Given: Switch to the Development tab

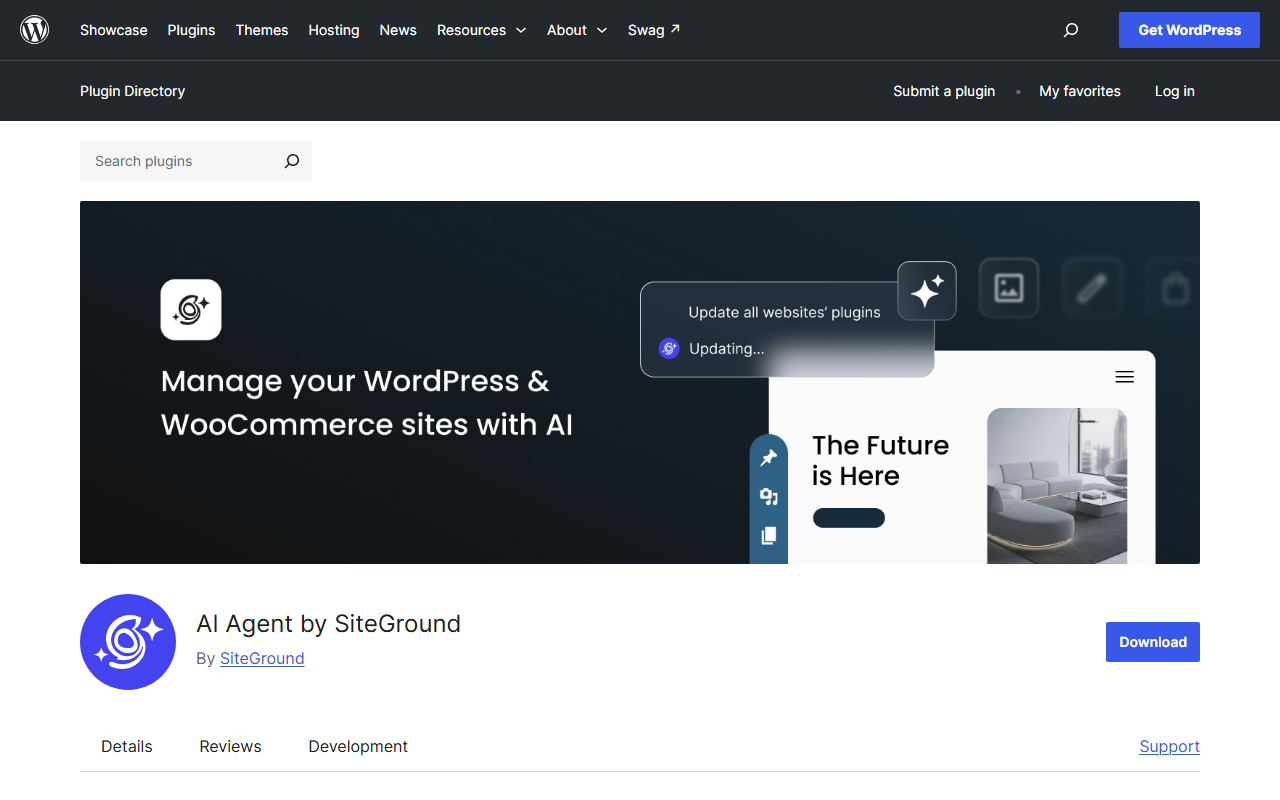Looking at the screenshot, I should 358,746.
